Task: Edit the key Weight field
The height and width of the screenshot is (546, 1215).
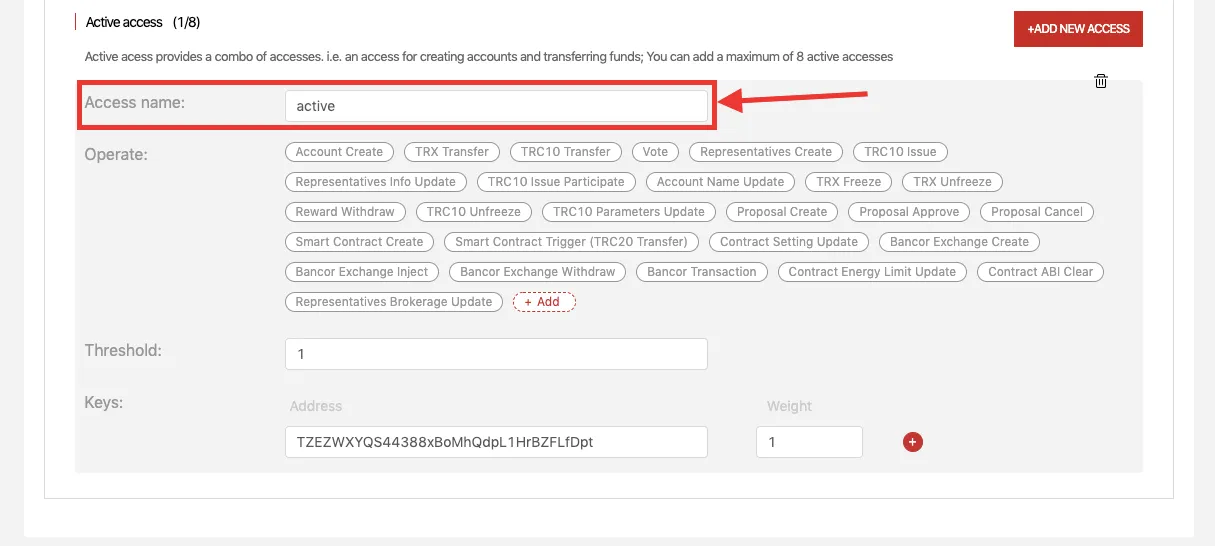Action: [809, 442]
